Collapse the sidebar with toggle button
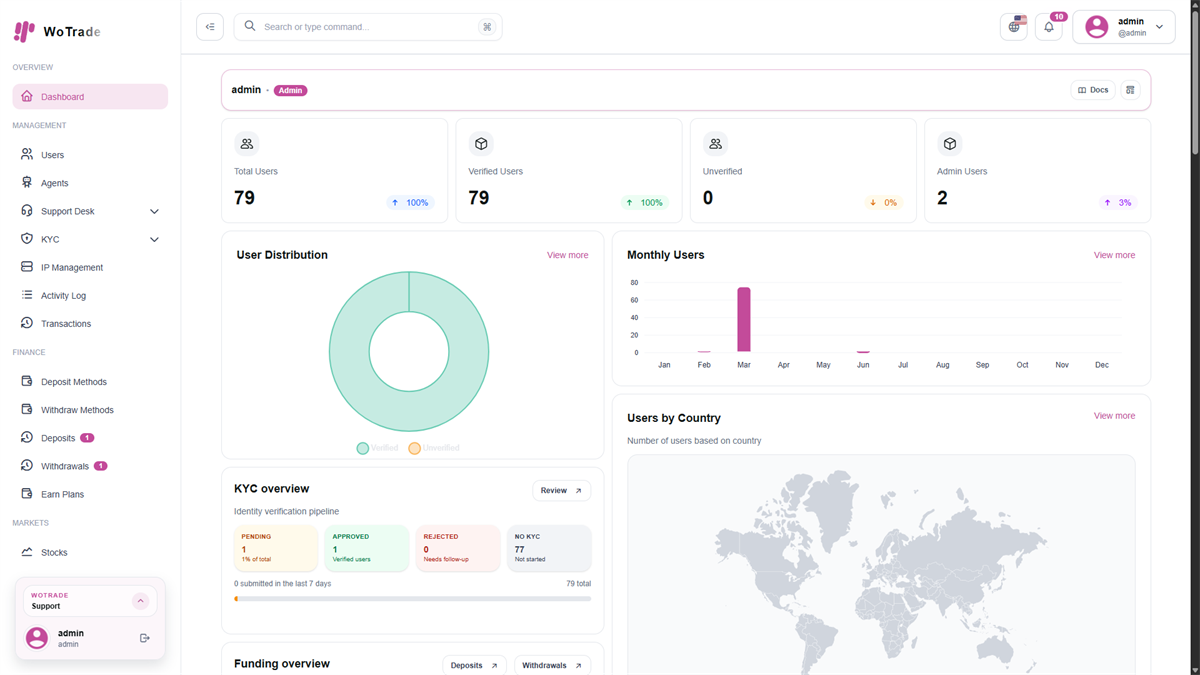This screenshot has height=675, width=1200. tap(210, 27)
